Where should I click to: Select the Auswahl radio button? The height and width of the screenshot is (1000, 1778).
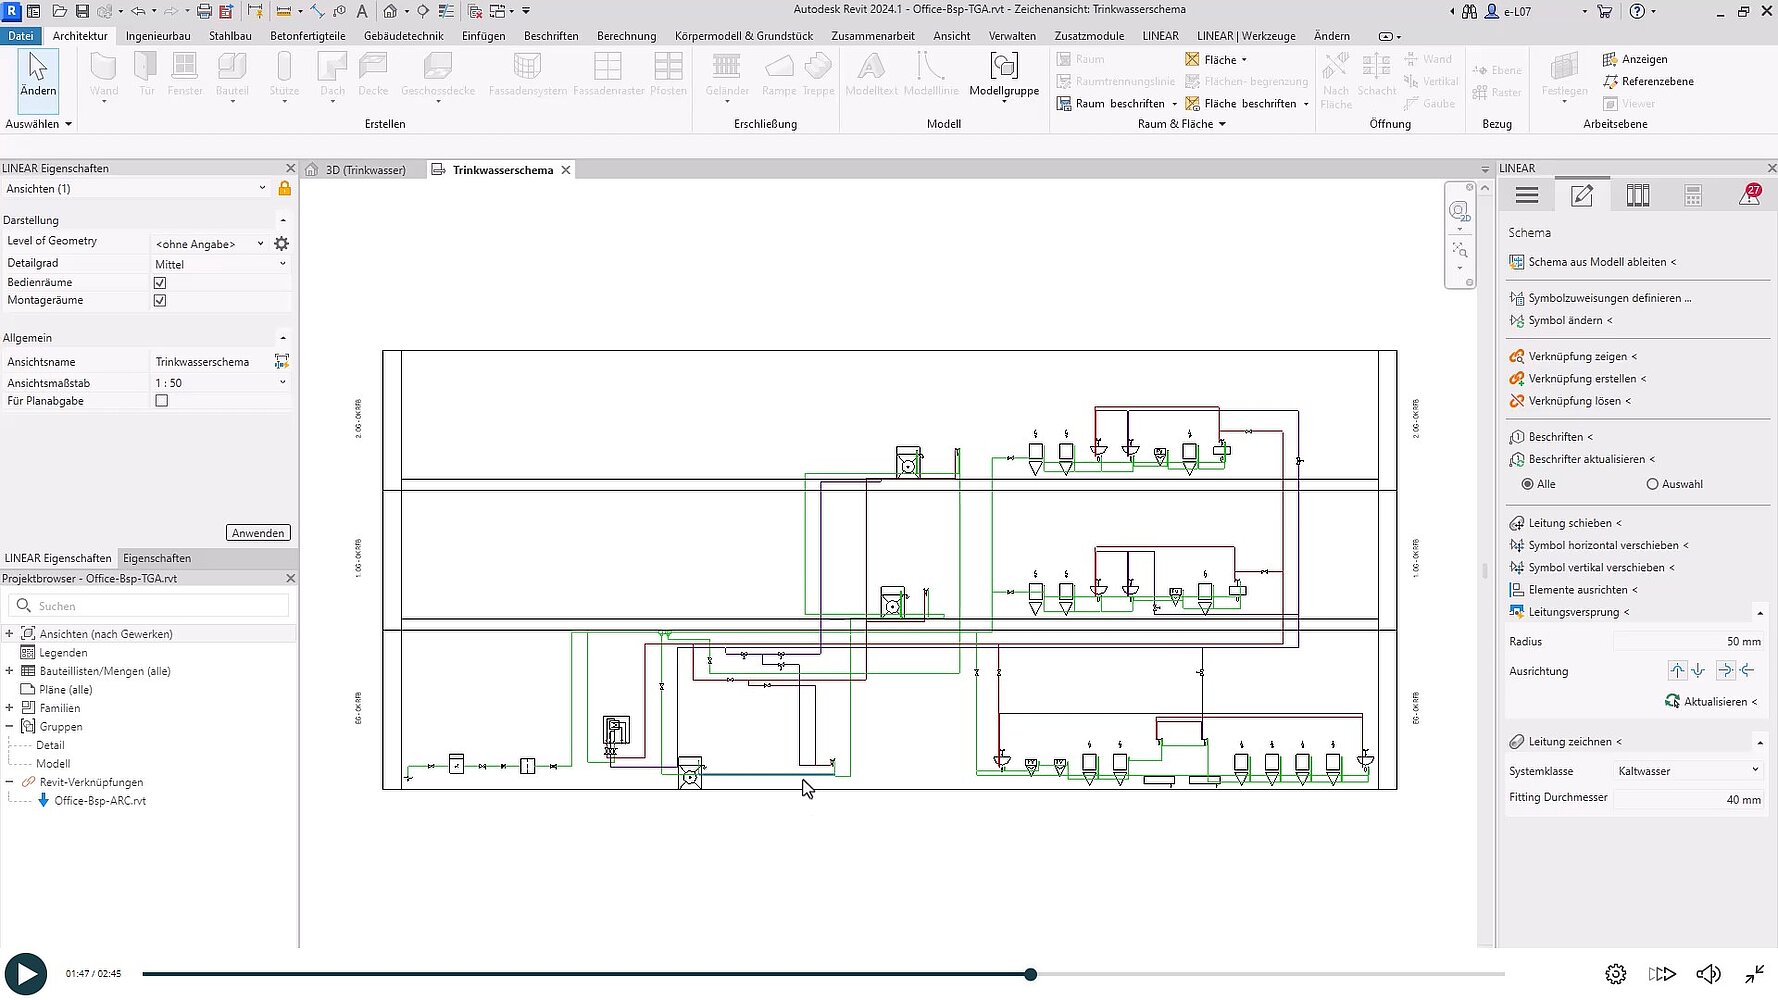tap(1652, 484)
